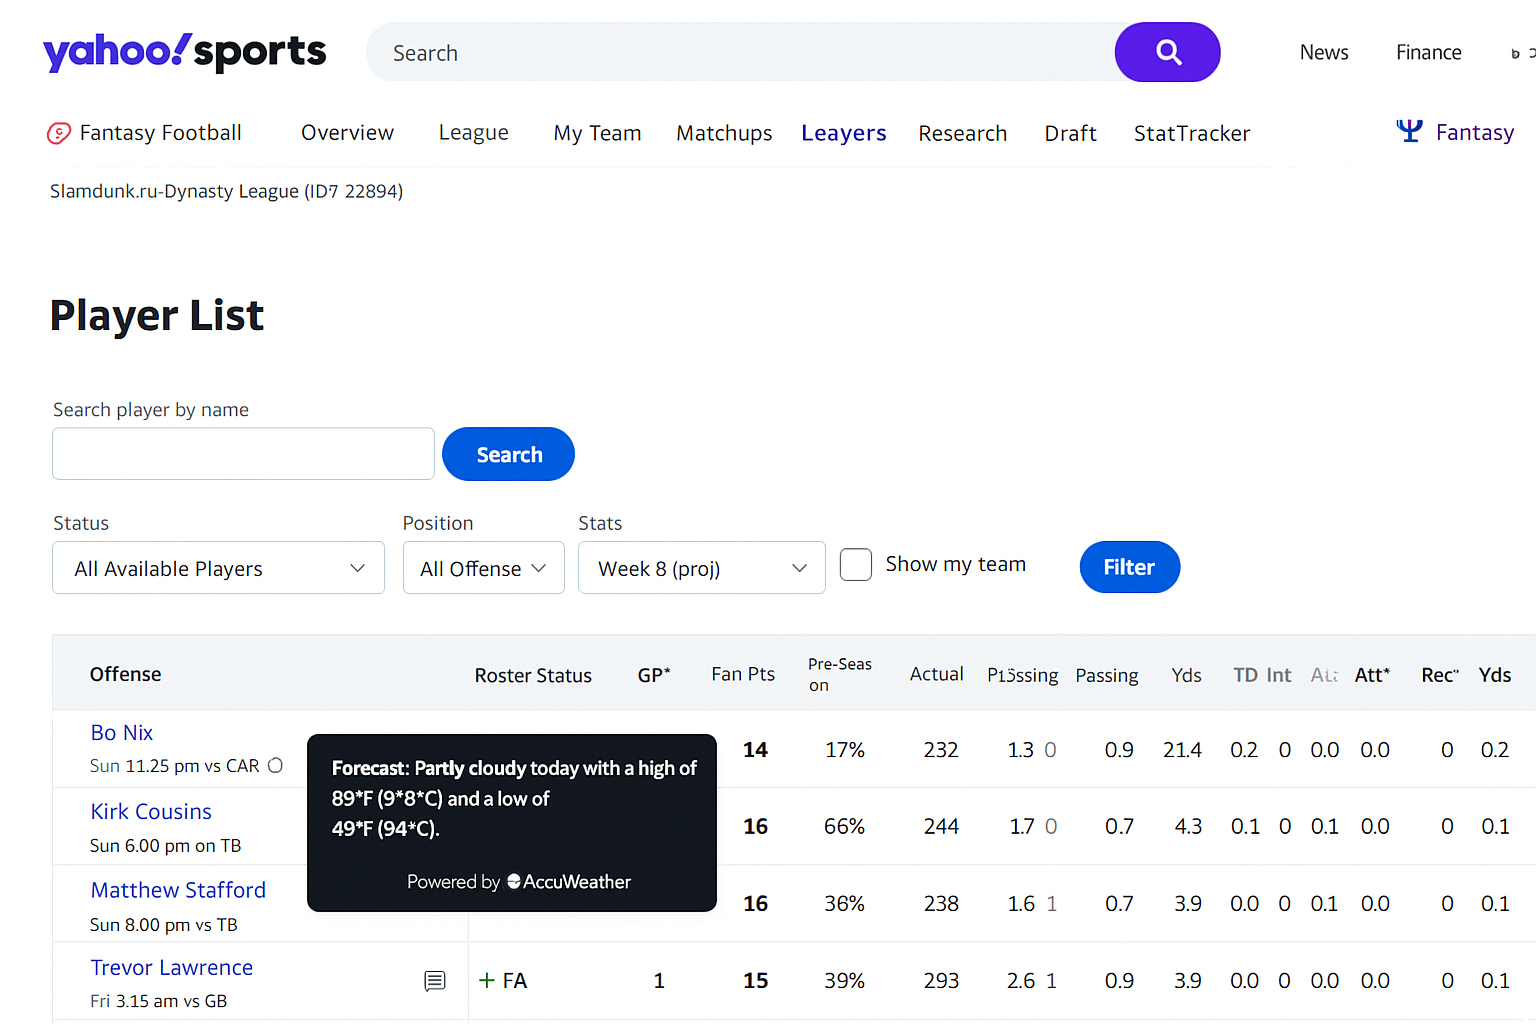Click the purple magnifier search button
Screen dimensions: 1536x1024
click(x=1167, y=52)
